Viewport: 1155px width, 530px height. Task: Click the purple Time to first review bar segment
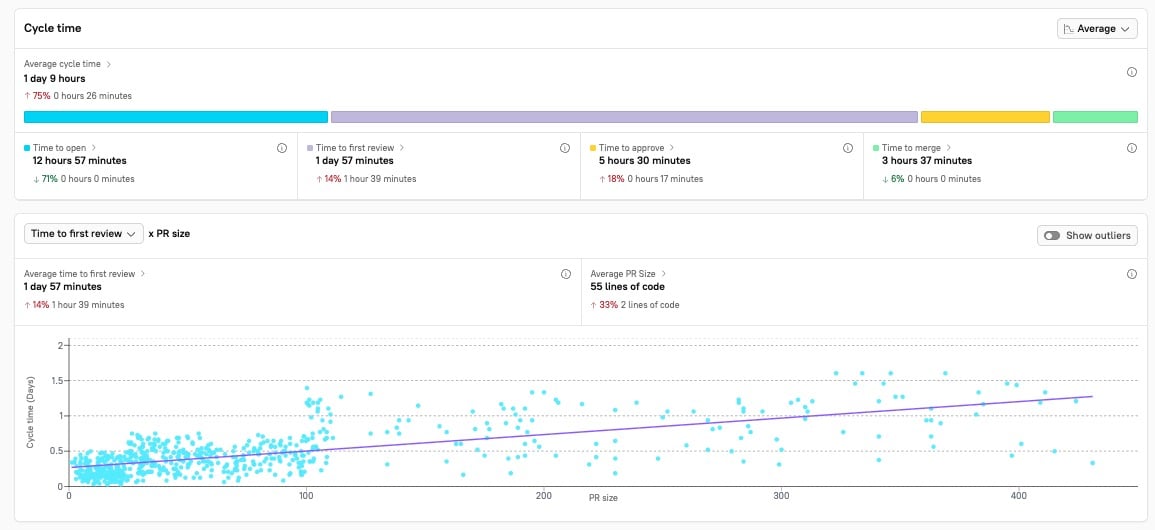coord(624,117)
